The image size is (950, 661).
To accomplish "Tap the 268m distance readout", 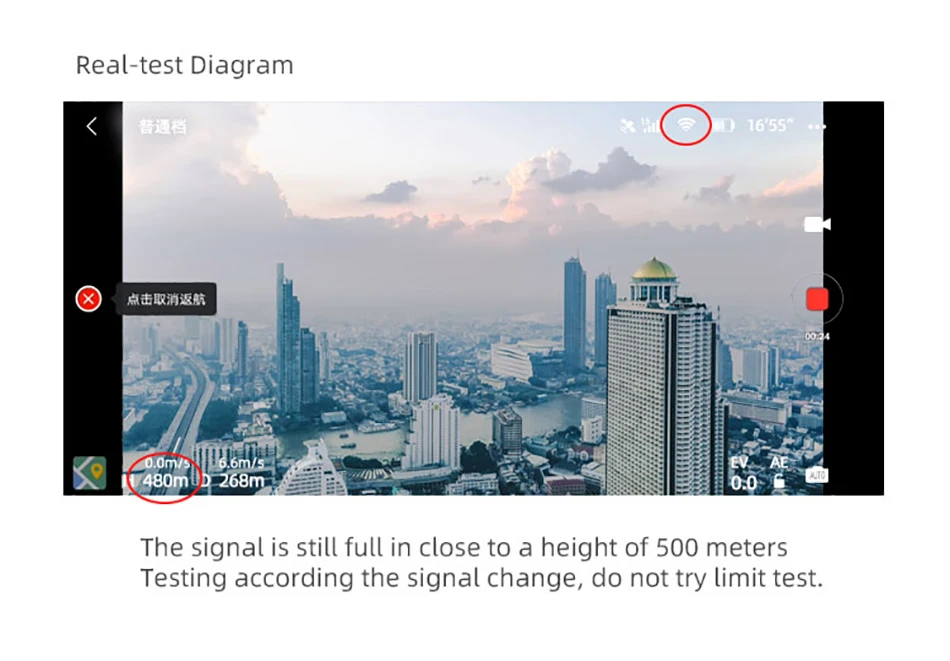I will [241, 480].
